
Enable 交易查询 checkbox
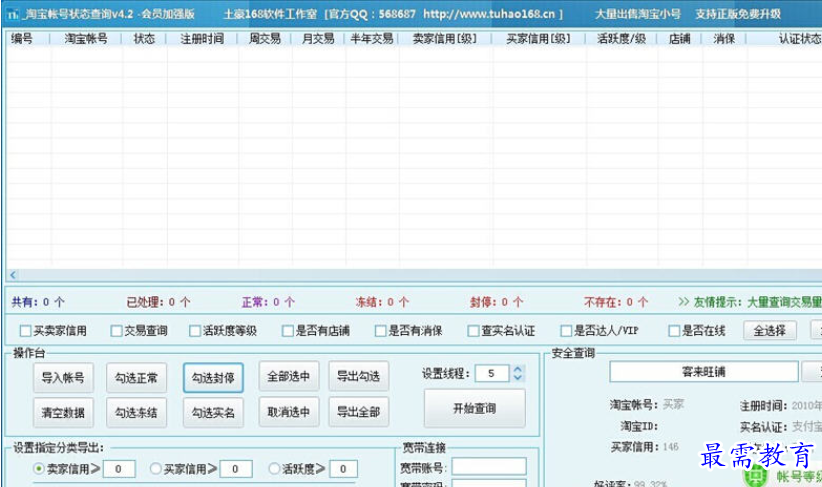116,331
